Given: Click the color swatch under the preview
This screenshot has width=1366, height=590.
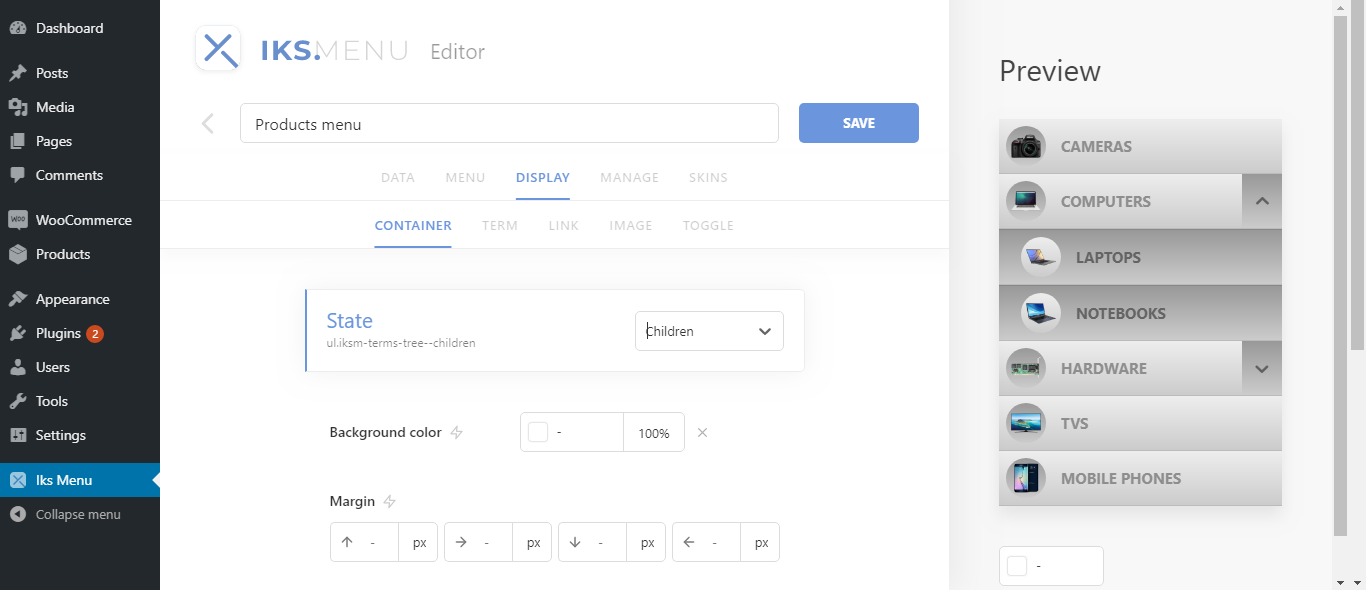Looking at the screenshot, I should point(1017,566).
